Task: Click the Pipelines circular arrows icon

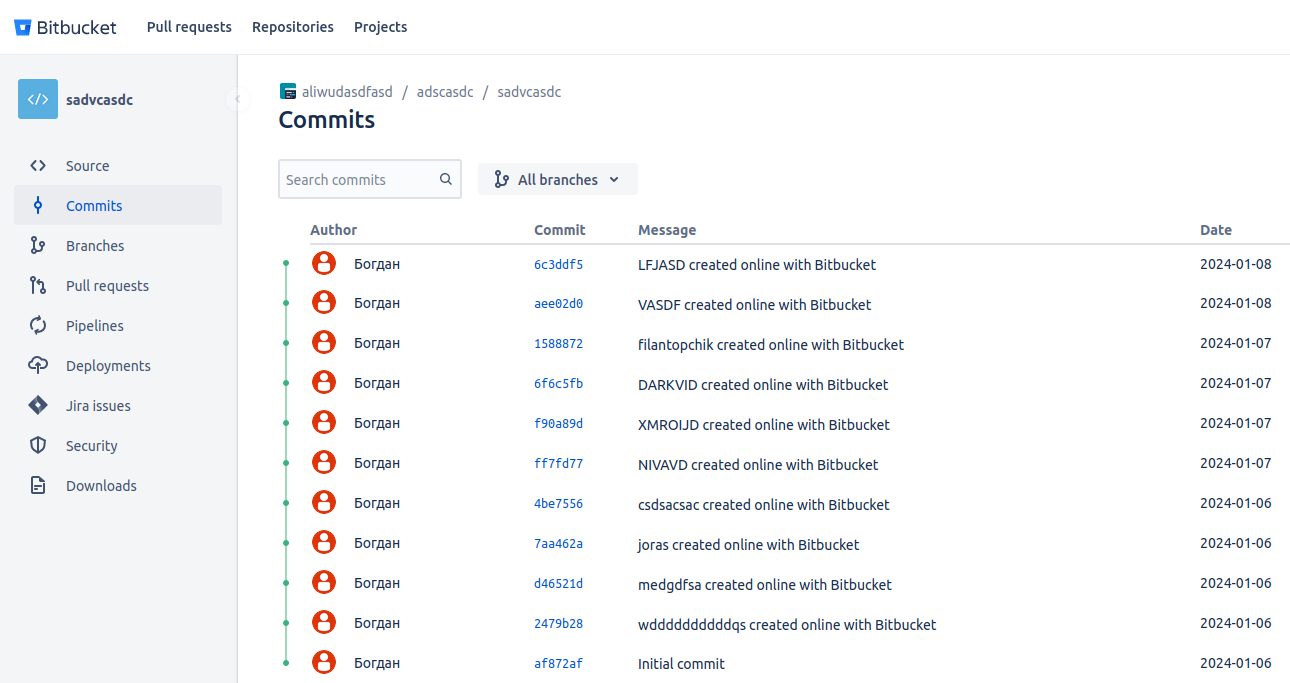Action: (x=38, y=326)
